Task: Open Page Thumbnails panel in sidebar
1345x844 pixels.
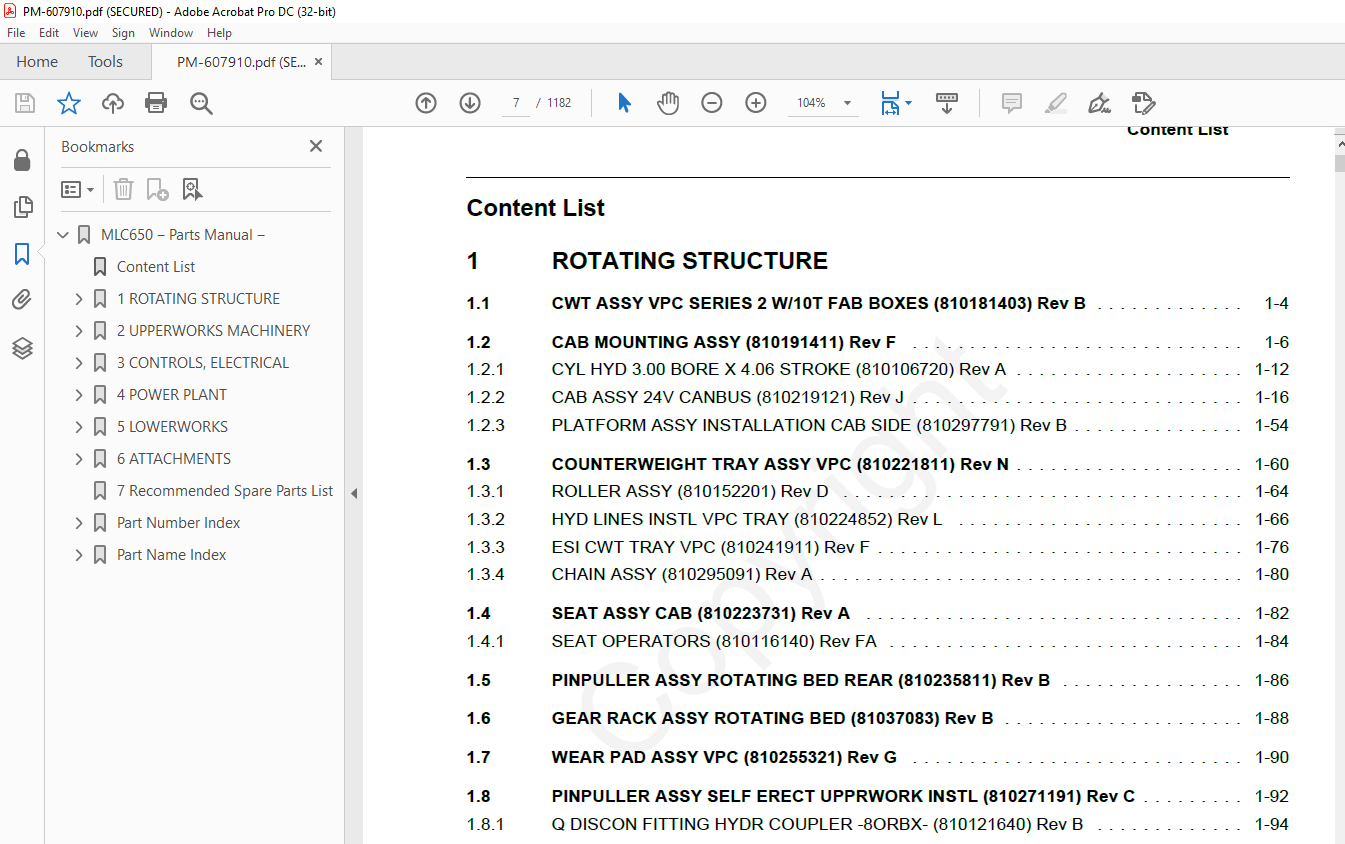Action: pyautogui.click(x=22, y=207)
